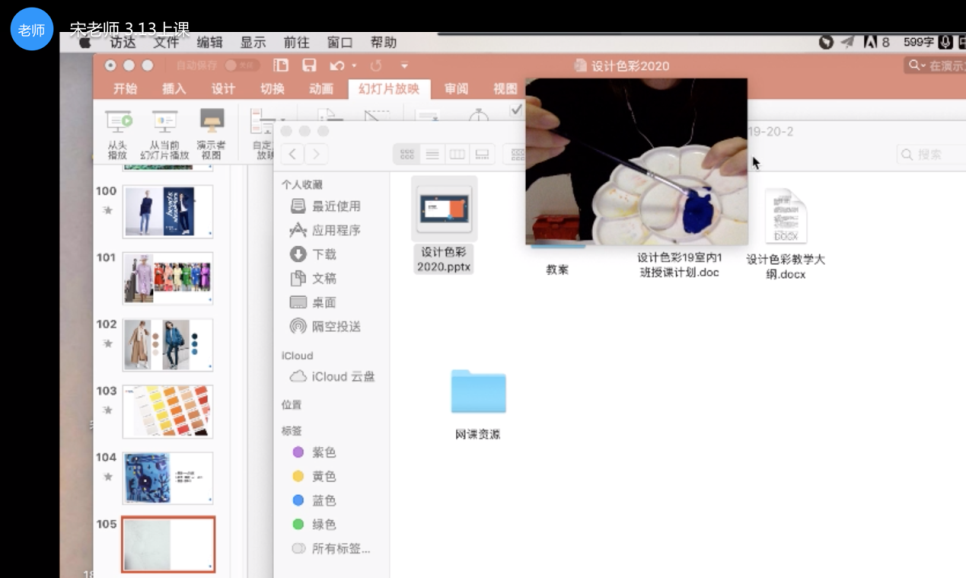The height and width of the screenshot is (578, 966).
Task: Open customize quick access toolbar dropdown
Action: tap(404, 66)
